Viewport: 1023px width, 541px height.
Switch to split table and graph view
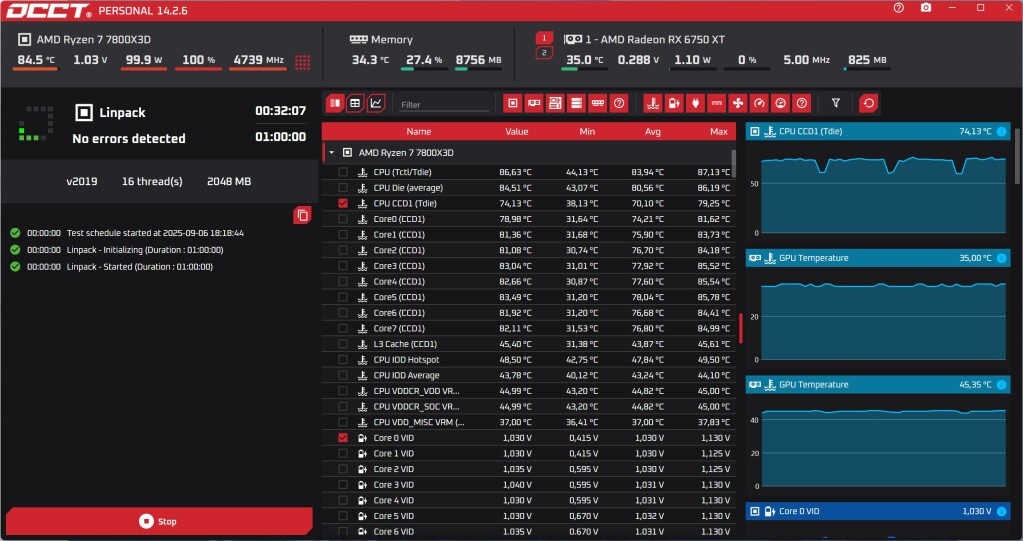[x=335, y=103]
